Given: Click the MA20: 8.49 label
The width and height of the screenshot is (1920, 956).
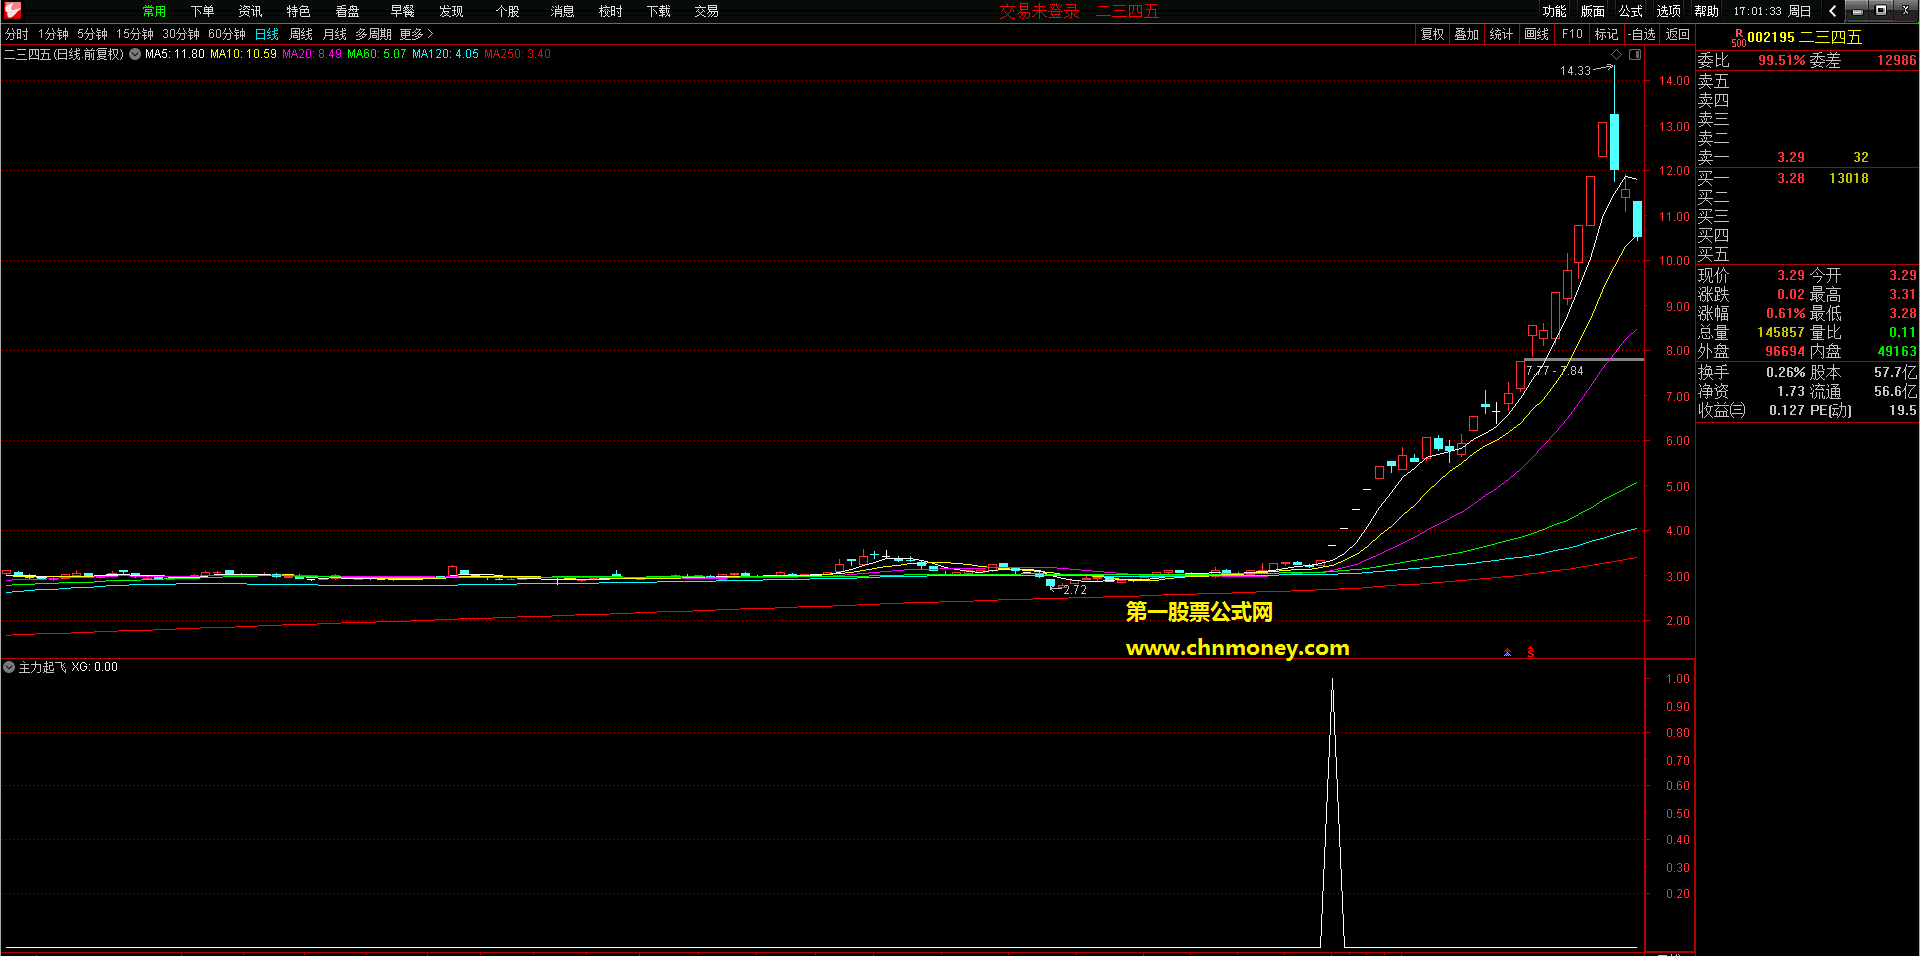Looking at the screenshot, I should coord(312,54).
